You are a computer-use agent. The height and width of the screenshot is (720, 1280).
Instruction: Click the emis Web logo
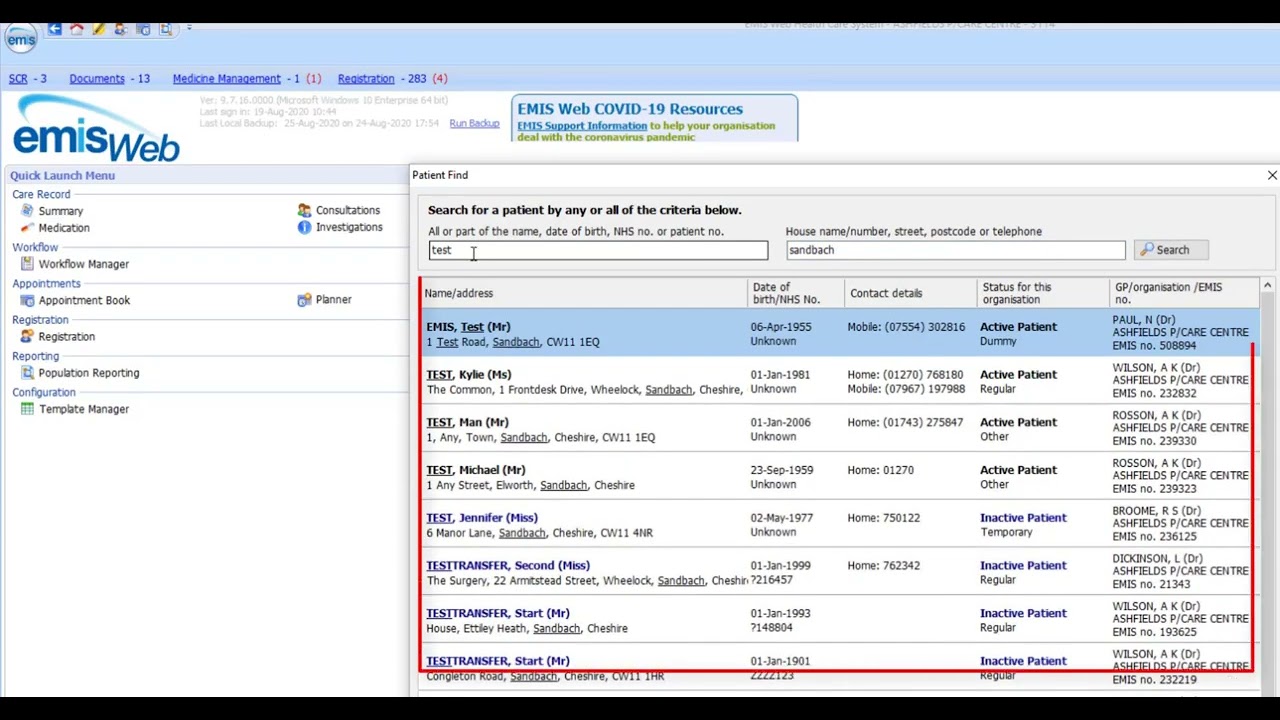tap(96, 128)
